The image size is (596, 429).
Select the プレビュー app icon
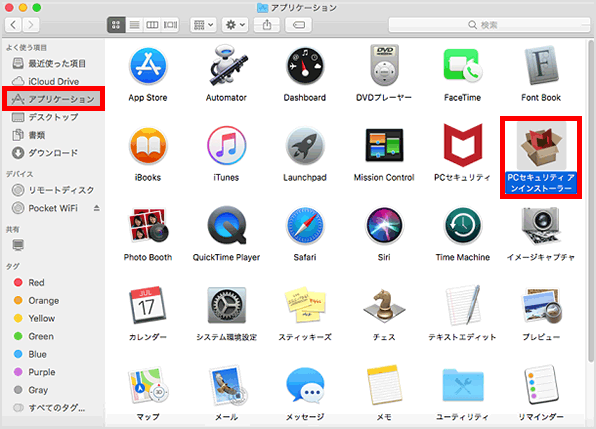pyautogui.click(x=541, y=306)
